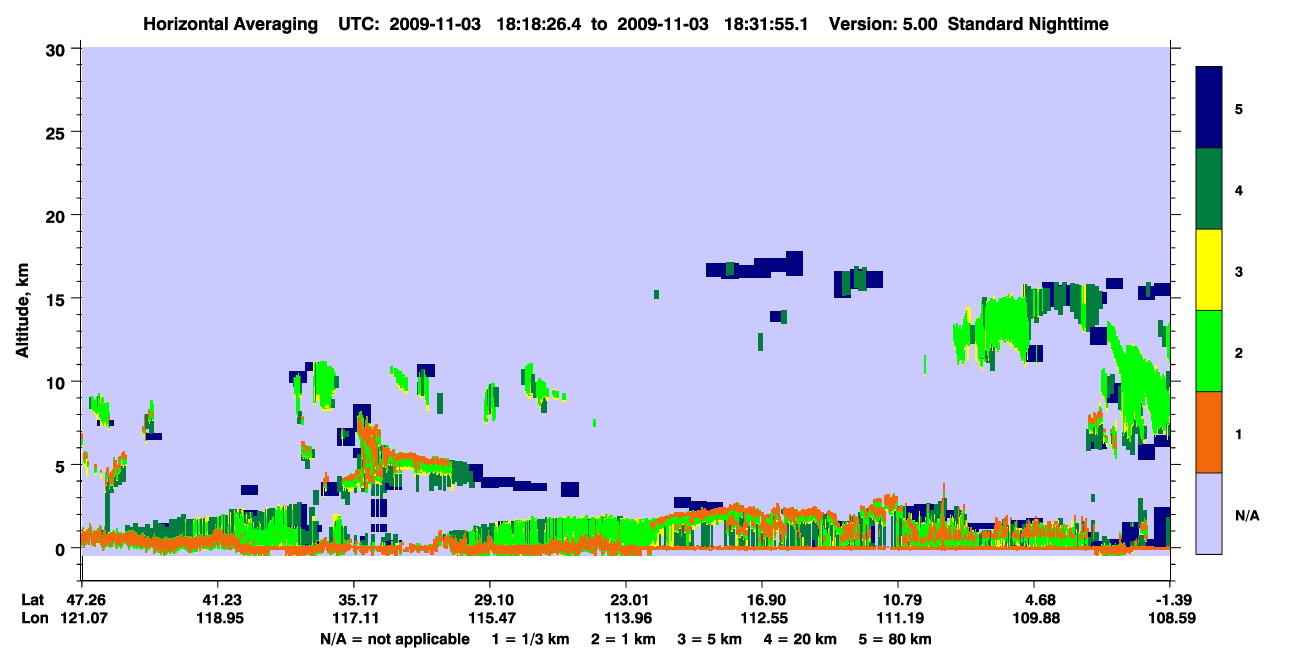Screen dimensions: 1300x667
Task: Click the longitude value 108.59
Action: pyautogui.click(x=1171, y=618)
